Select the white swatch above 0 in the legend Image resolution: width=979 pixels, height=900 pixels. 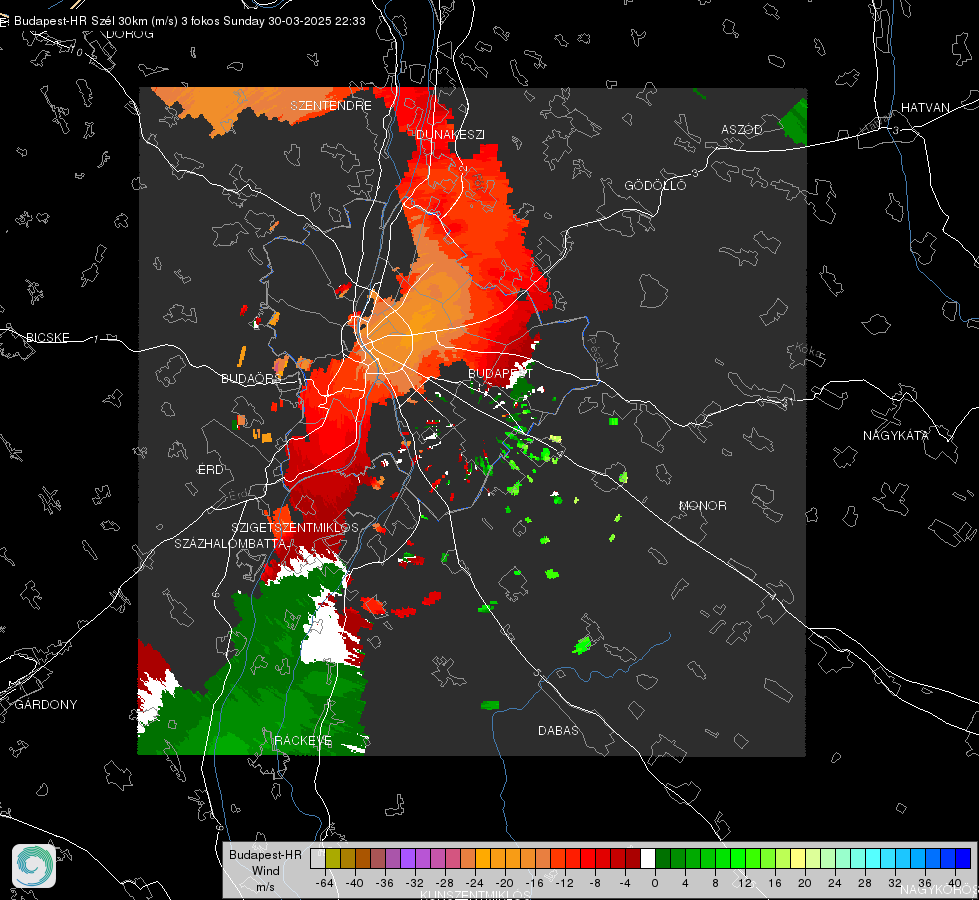coord(648,858)
